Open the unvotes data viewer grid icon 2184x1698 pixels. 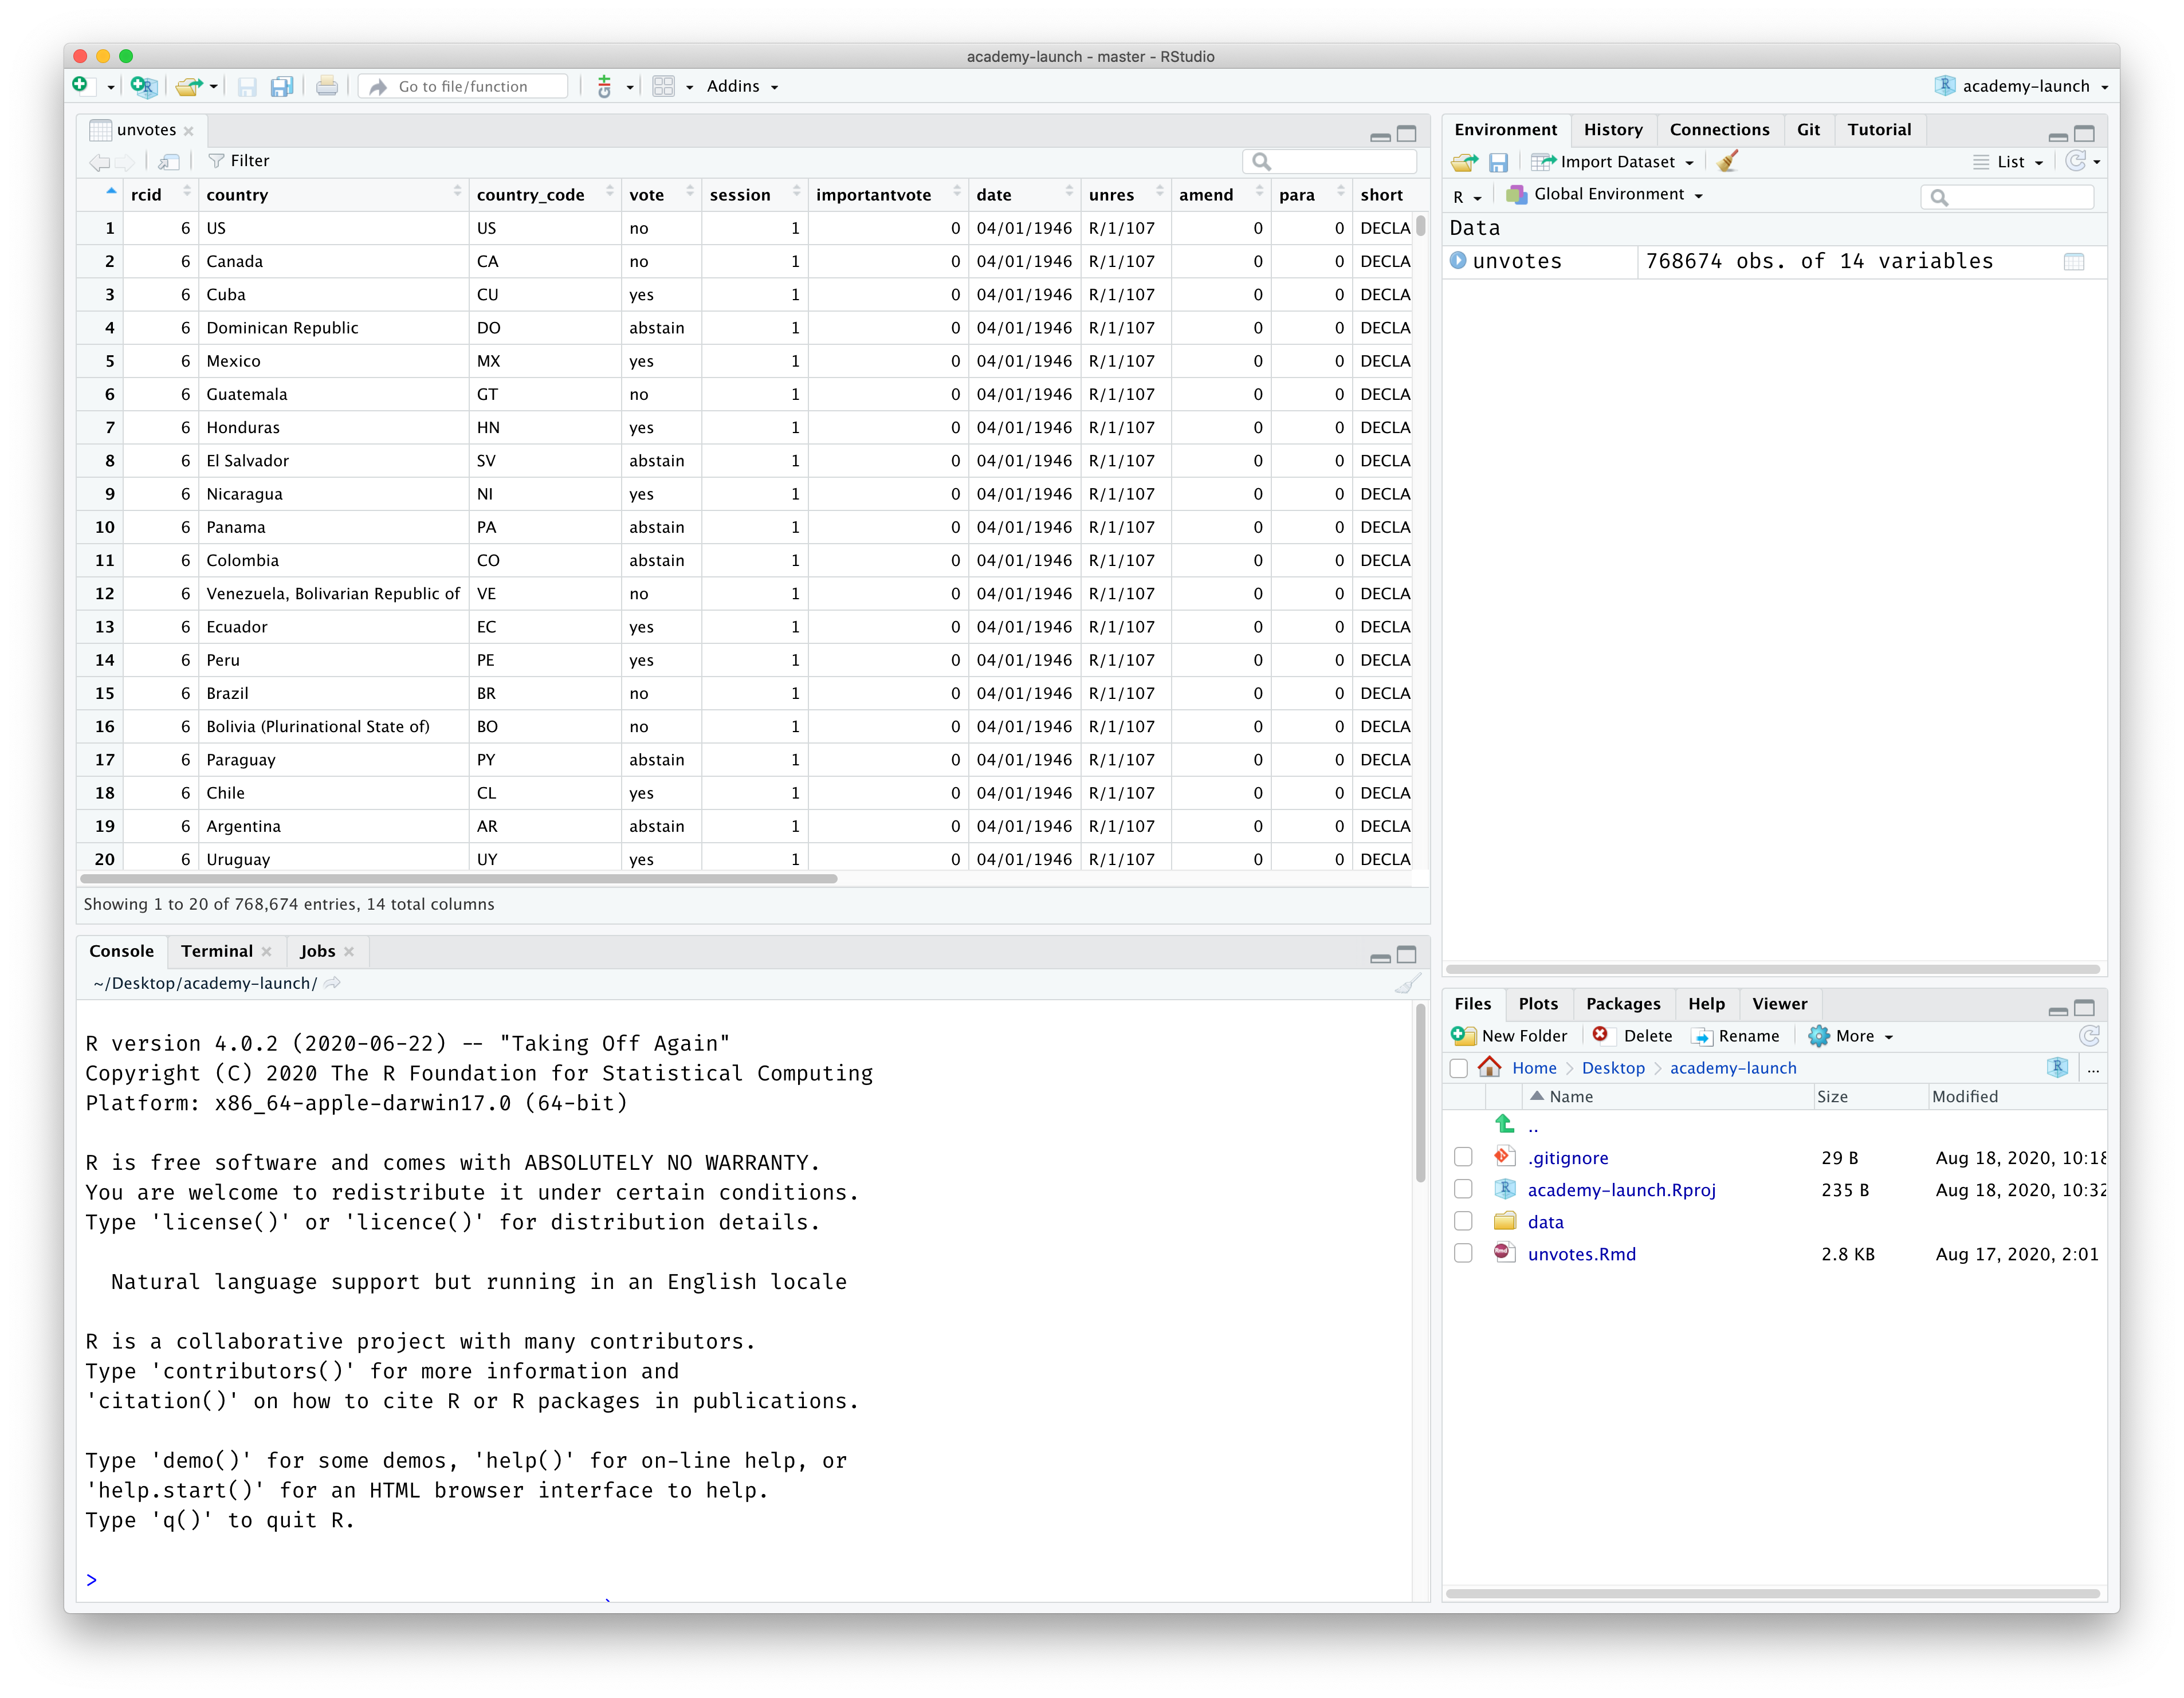click(2073, 262)
